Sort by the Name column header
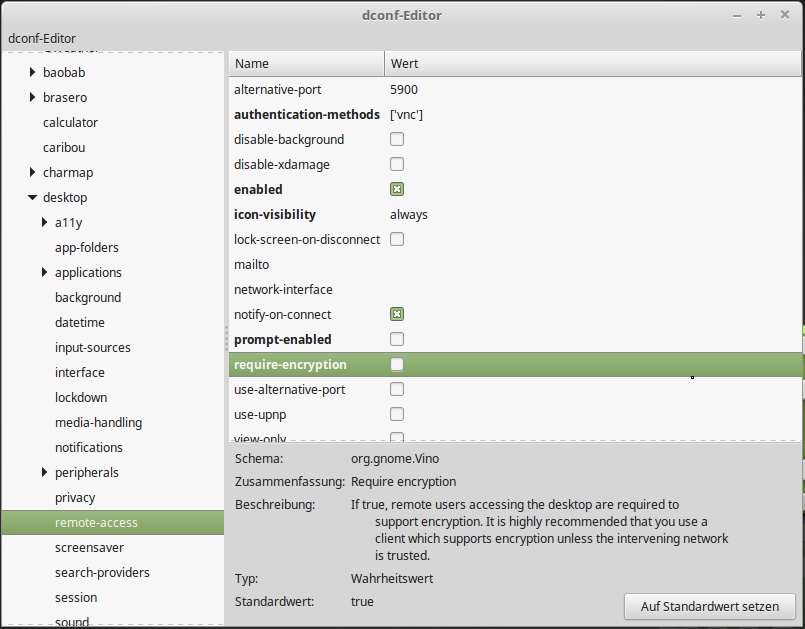The height and width of the screenshot is (629, 805). pos(306,63)
